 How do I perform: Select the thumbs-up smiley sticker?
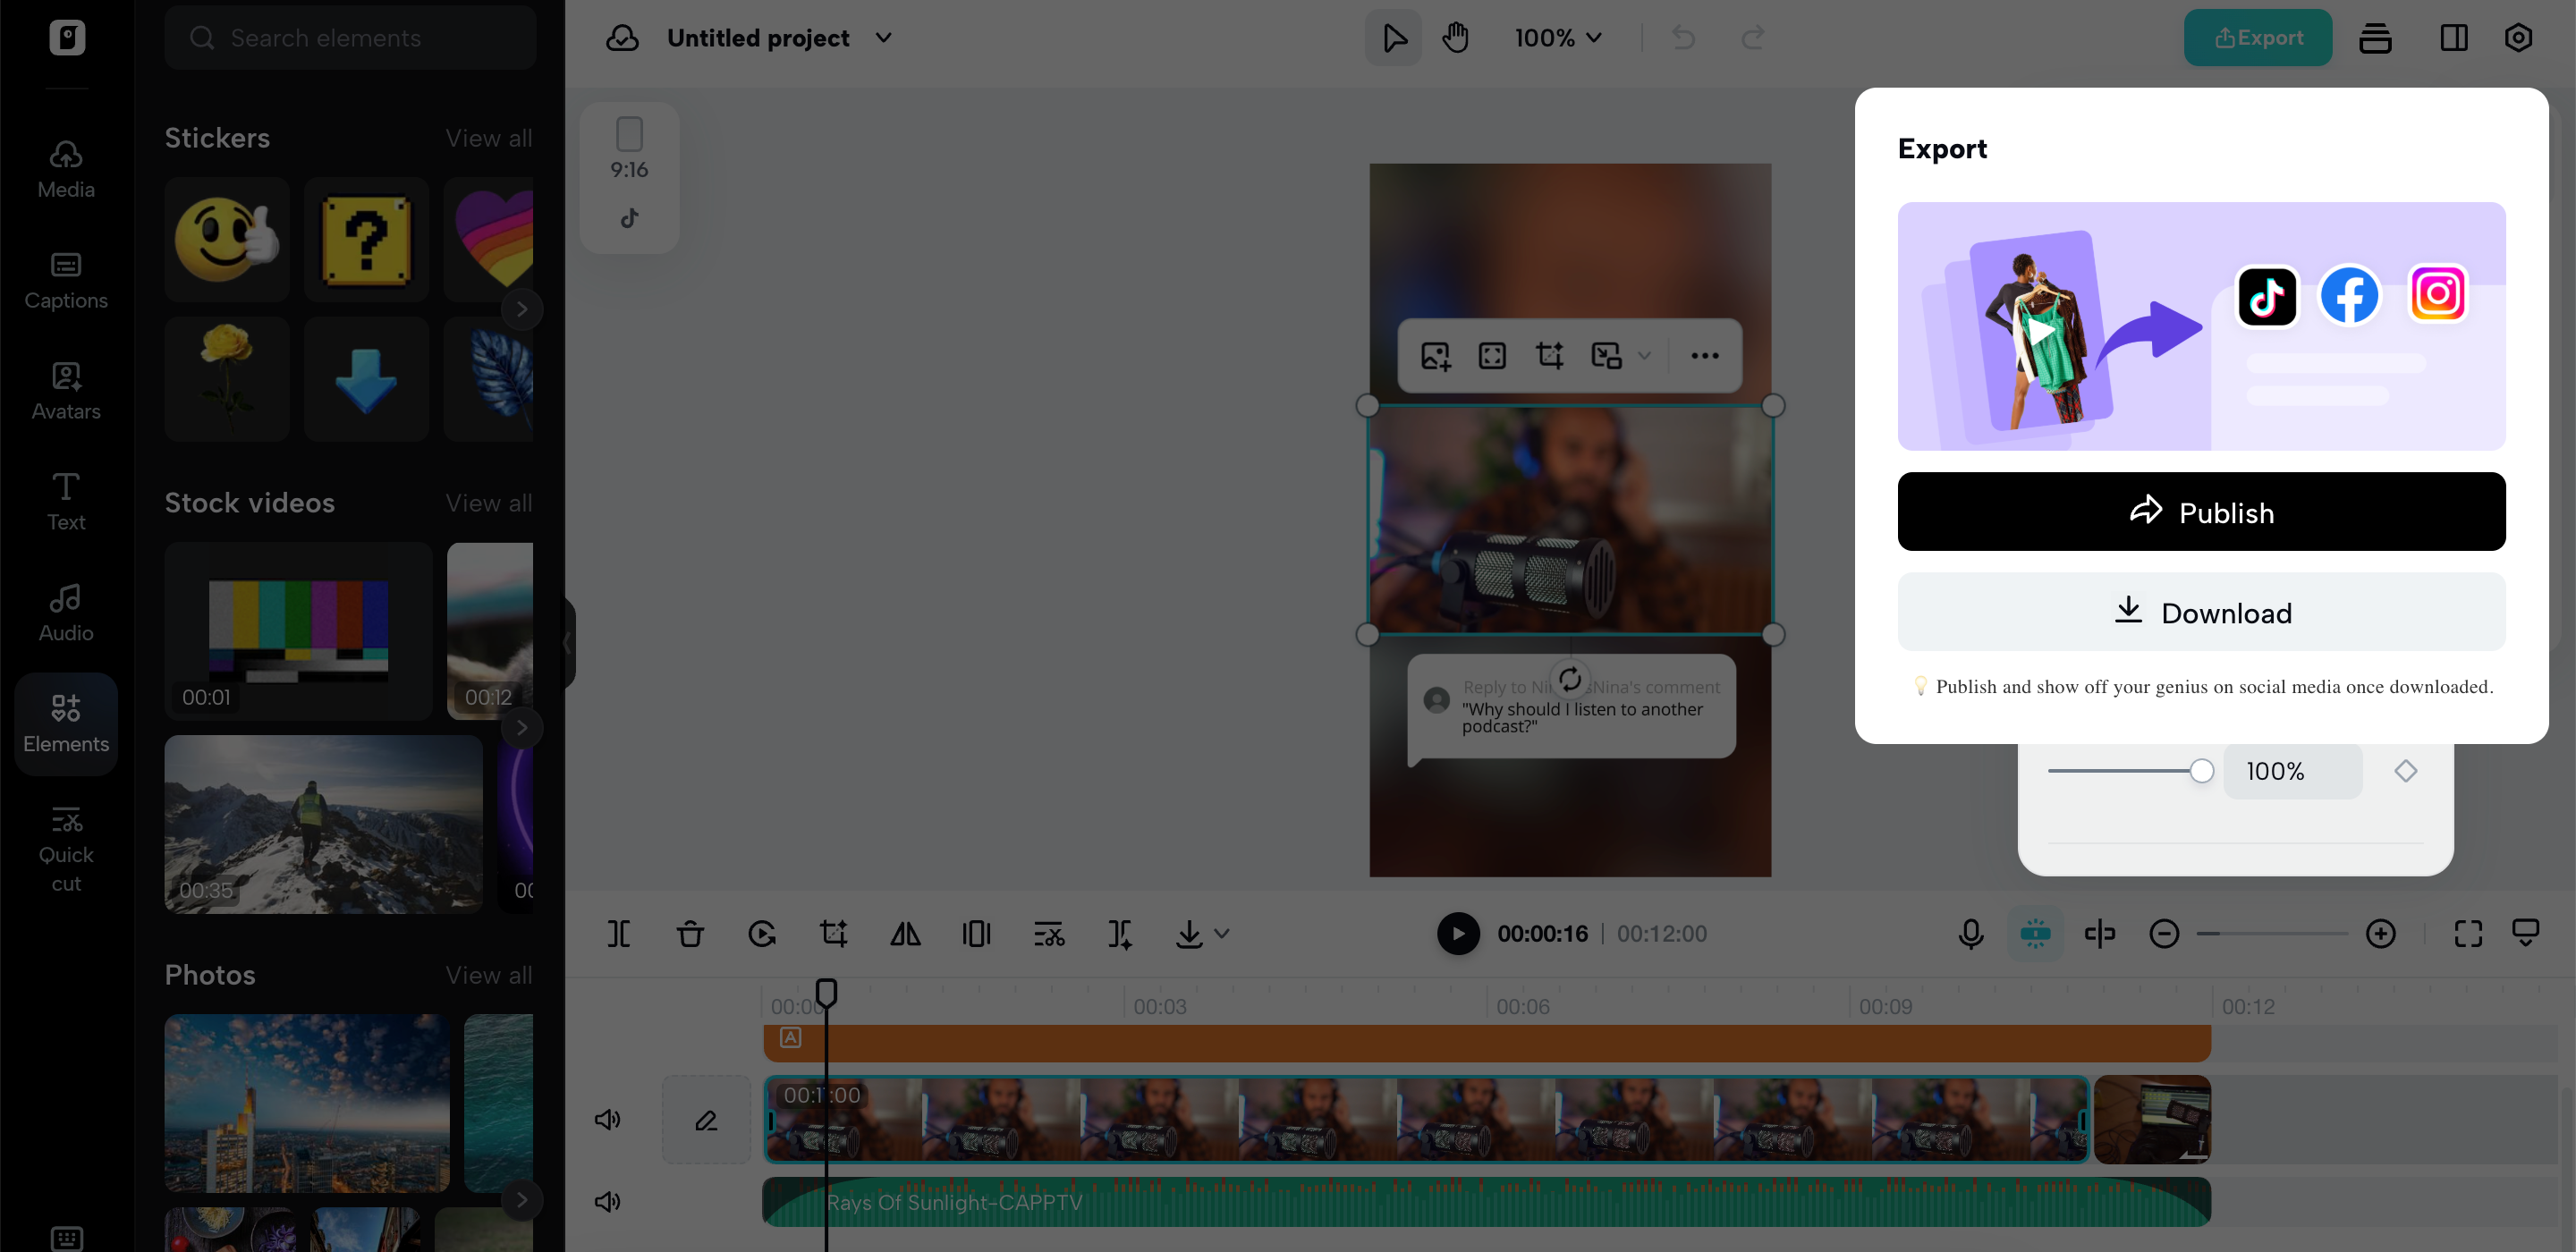point(227,240)
